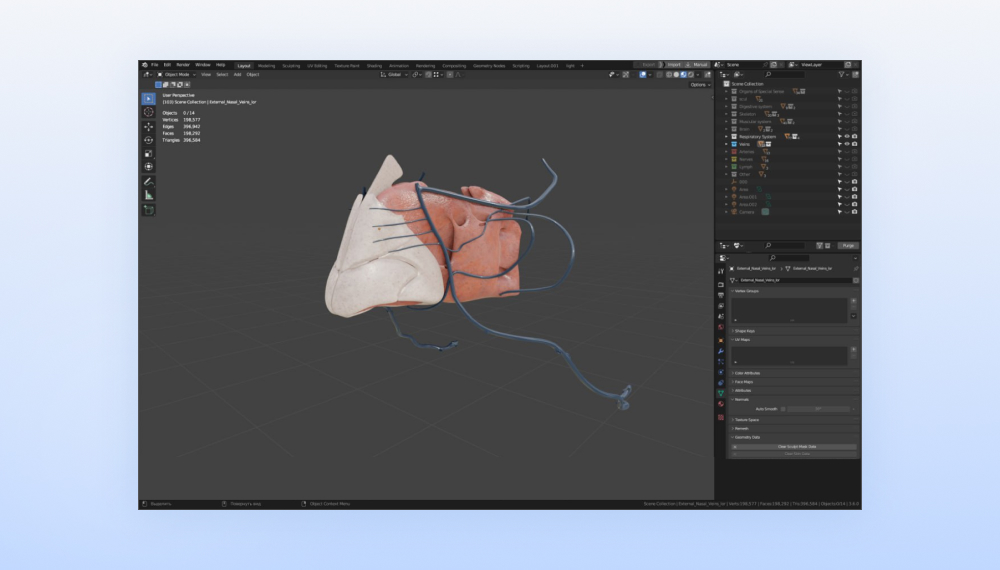The height and width of the screenshot is (570, 1000).
Task: Adjust the Auto Smooth angle slider
Action: click(x=818, y=409)
